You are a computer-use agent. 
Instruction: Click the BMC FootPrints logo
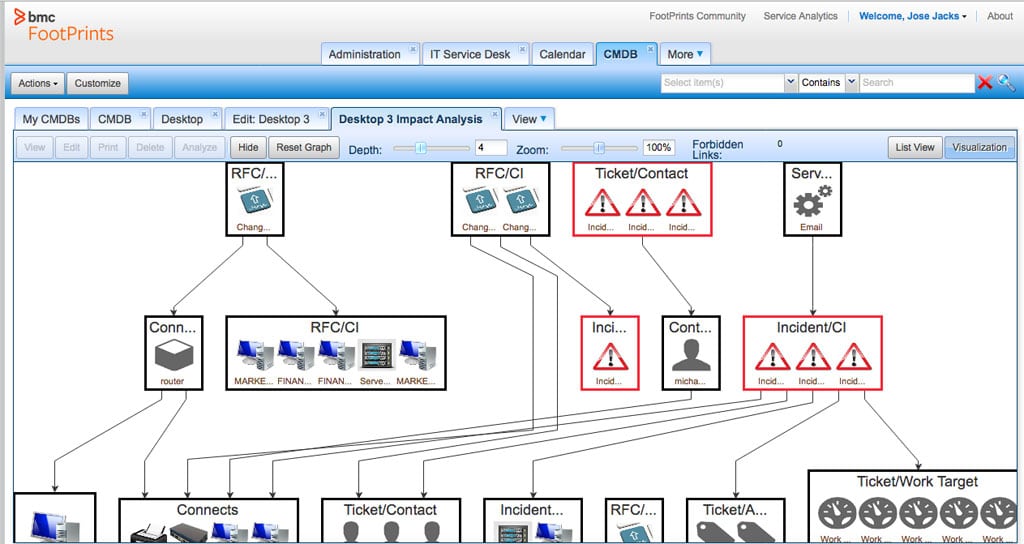coord(63,26)
